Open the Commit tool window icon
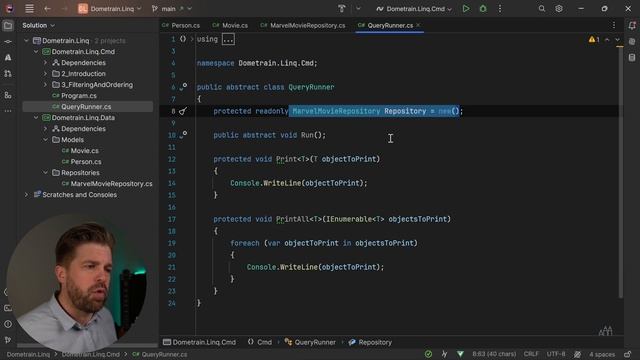The height and width of the screenshot is (360, 640). (x=8, y=42)
